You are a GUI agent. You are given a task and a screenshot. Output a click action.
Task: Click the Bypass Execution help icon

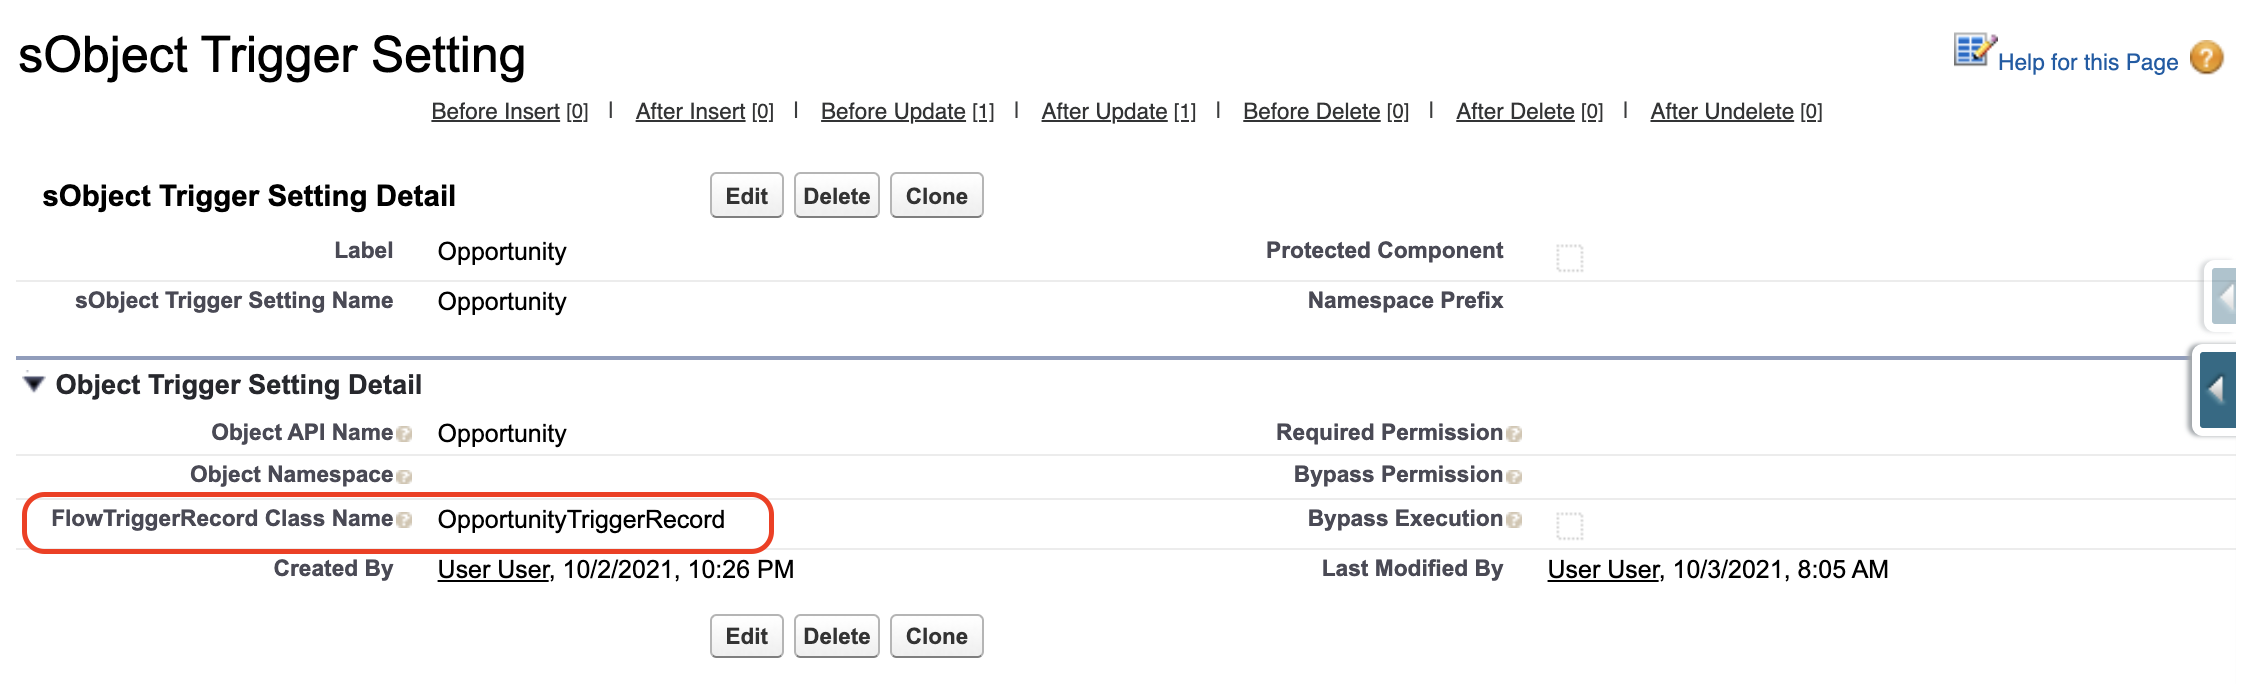pyautogui.click(x=1514, y=520)
